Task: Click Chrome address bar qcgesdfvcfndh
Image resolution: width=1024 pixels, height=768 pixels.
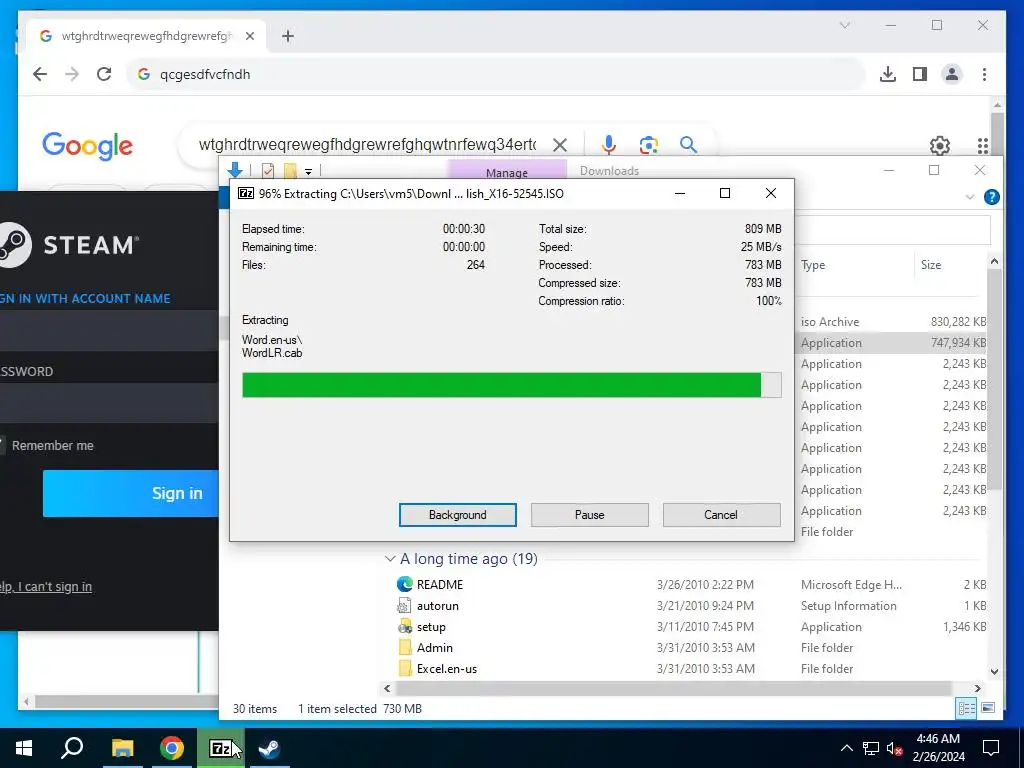Action: (496, 74)
